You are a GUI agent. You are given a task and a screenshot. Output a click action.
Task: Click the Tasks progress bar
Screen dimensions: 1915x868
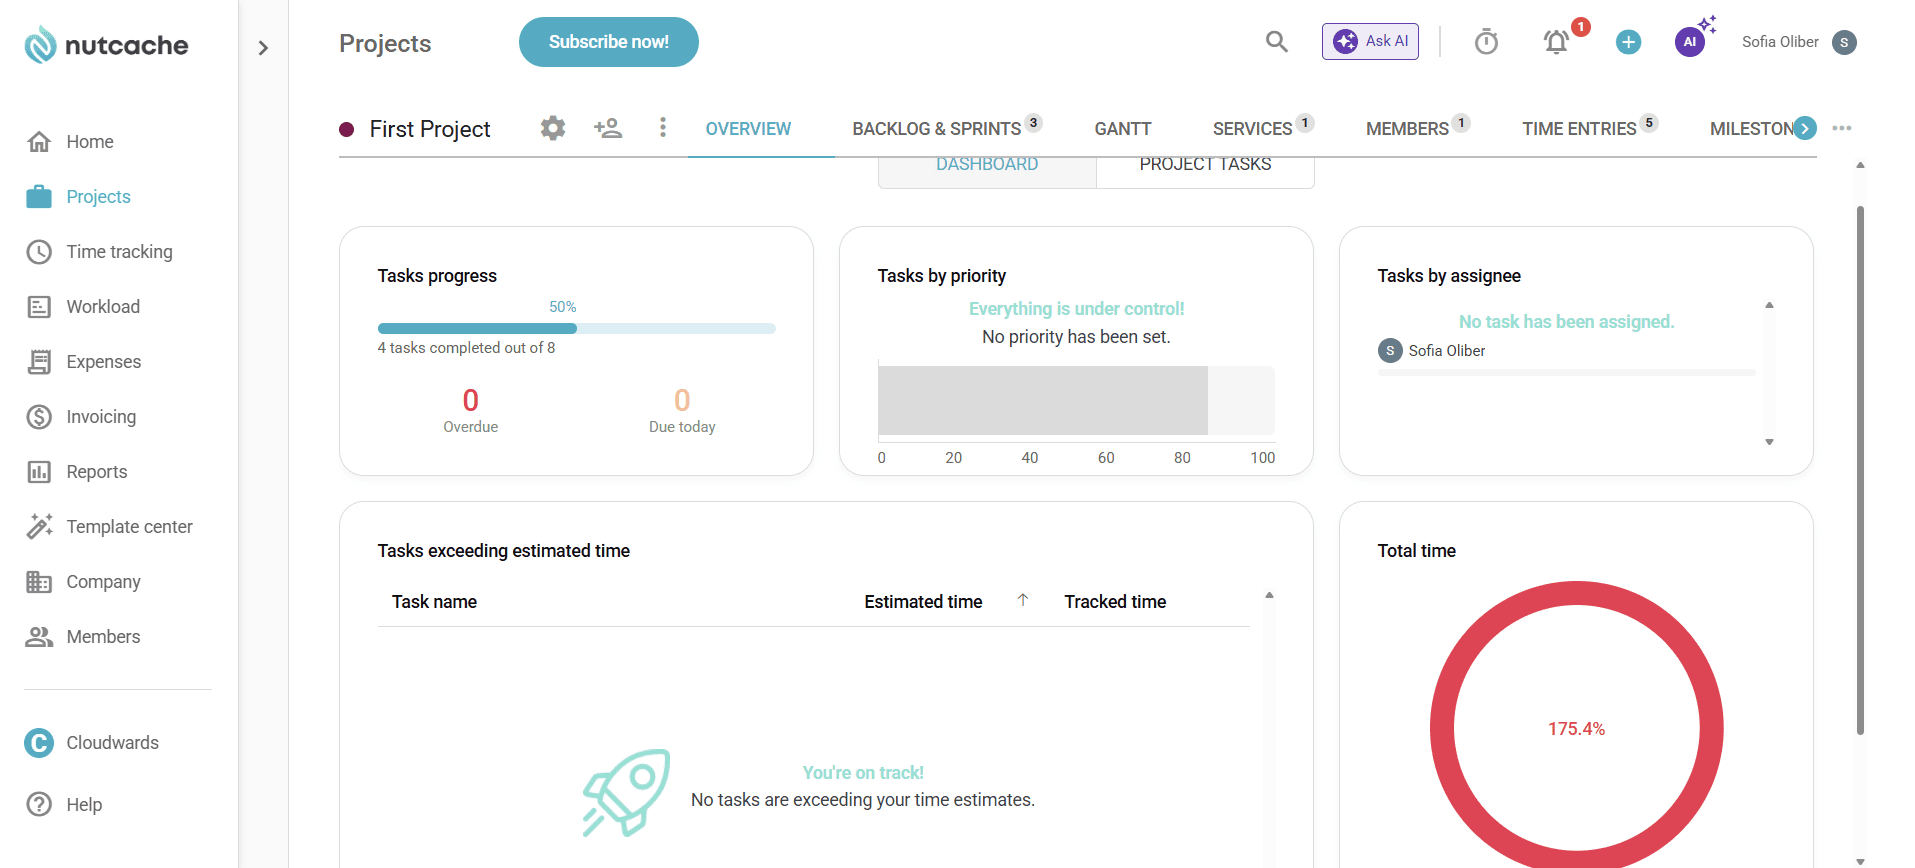(x=576, y=329)
